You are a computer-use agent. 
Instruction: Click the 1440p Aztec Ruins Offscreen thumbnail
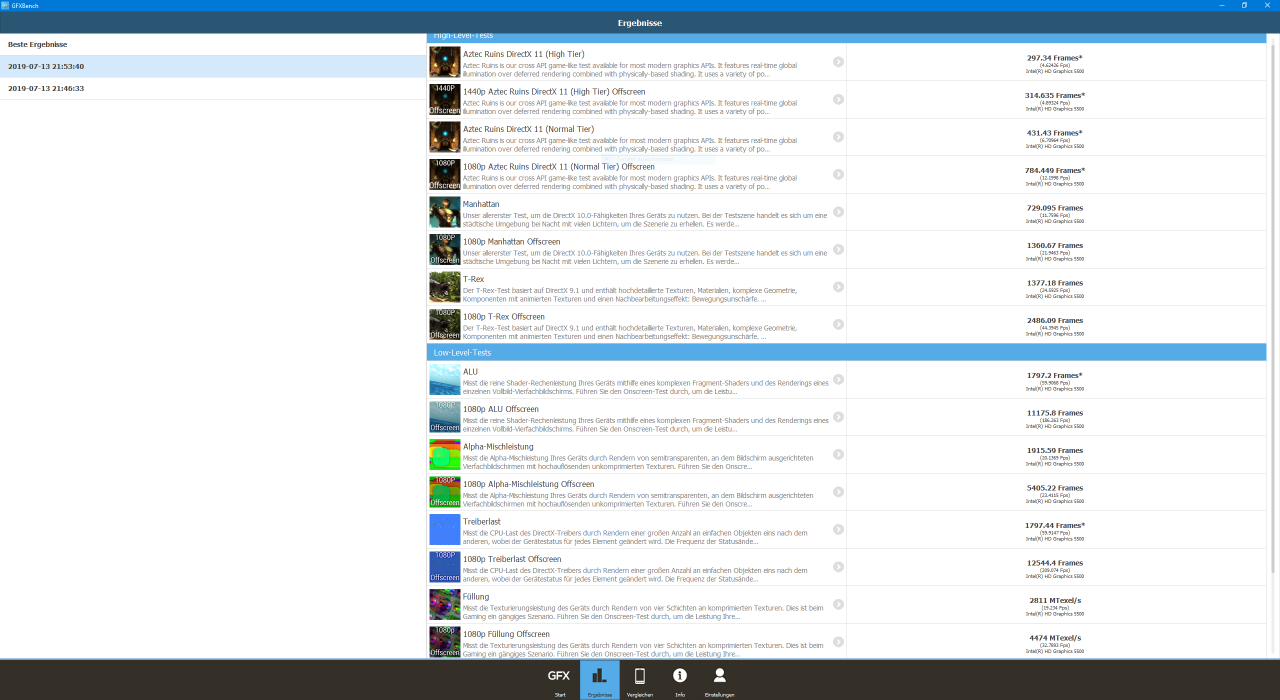445,99
